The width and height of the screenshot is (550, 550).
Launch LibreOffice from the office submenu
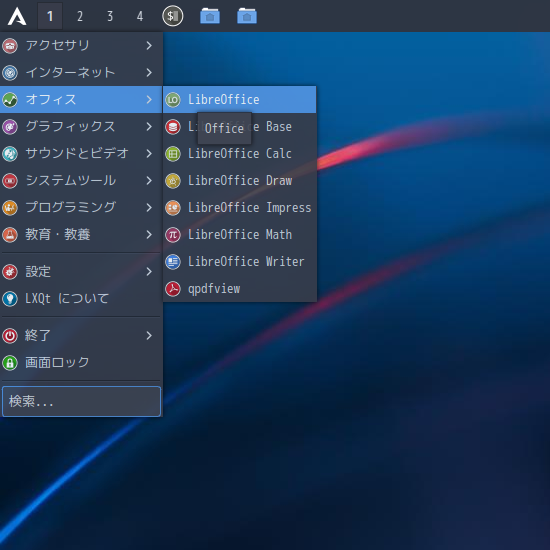240,100
